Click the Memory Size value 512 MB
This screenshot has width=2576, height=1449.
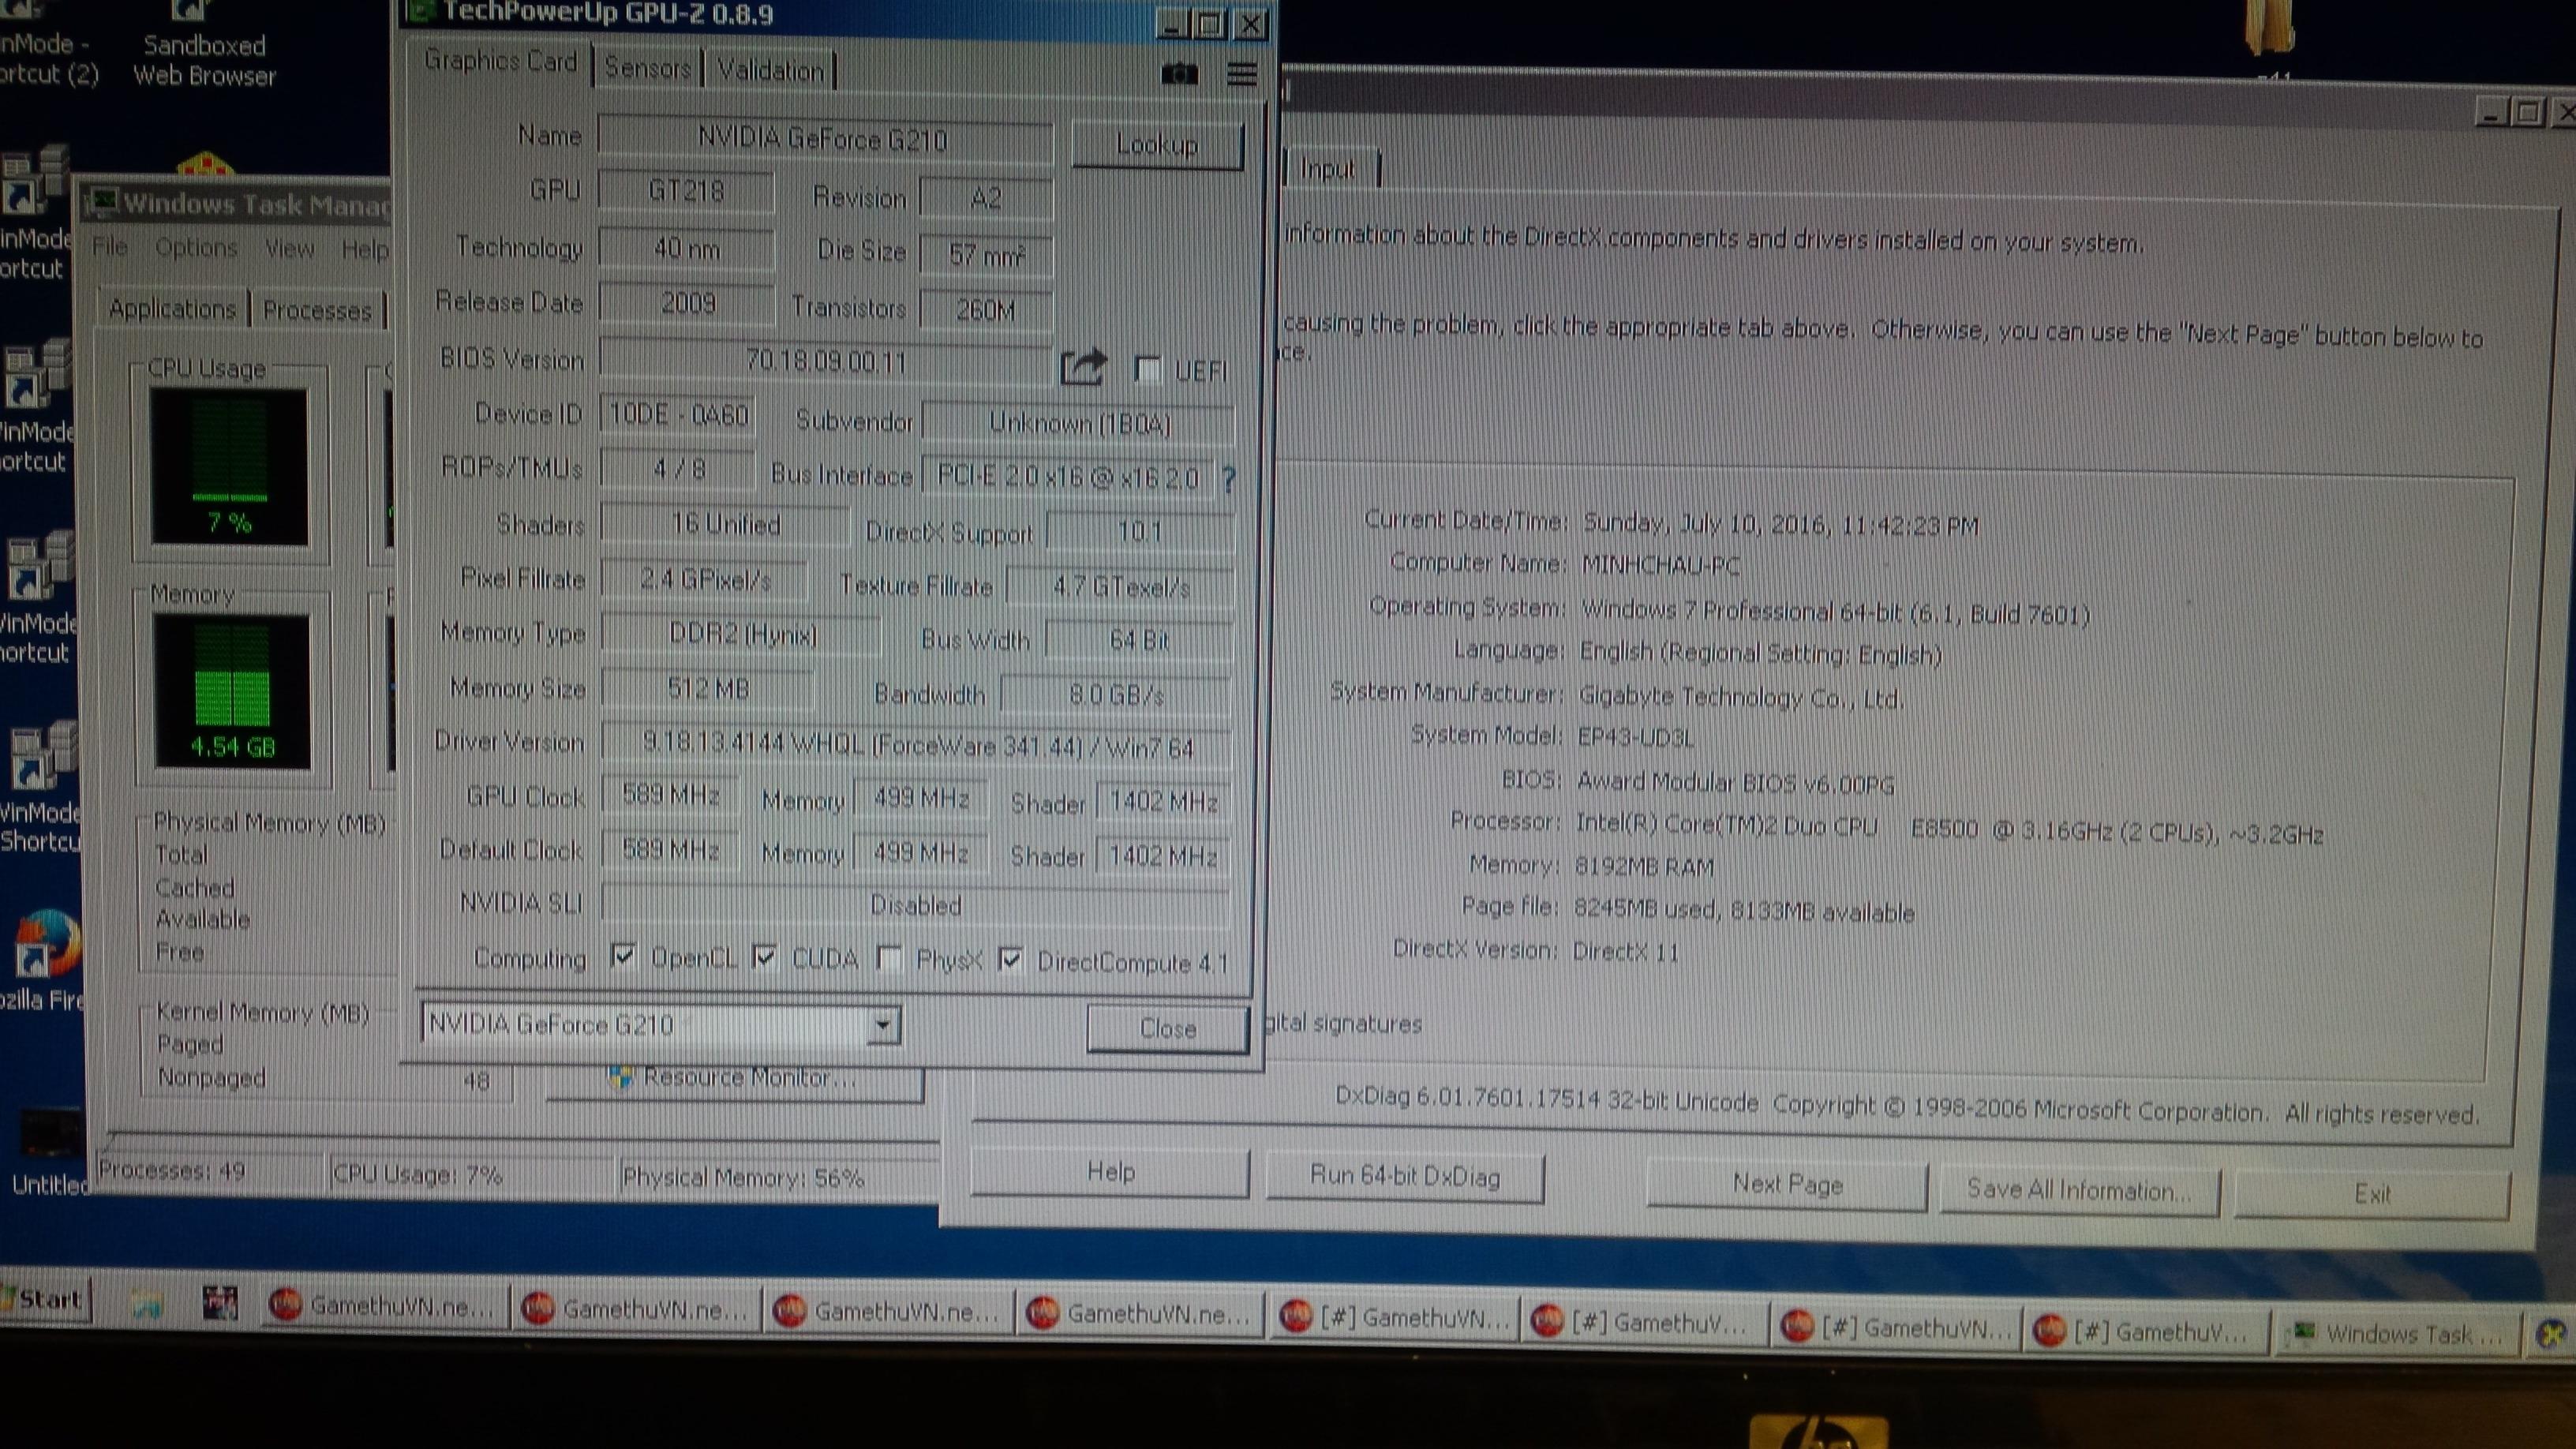click(708, 689)
